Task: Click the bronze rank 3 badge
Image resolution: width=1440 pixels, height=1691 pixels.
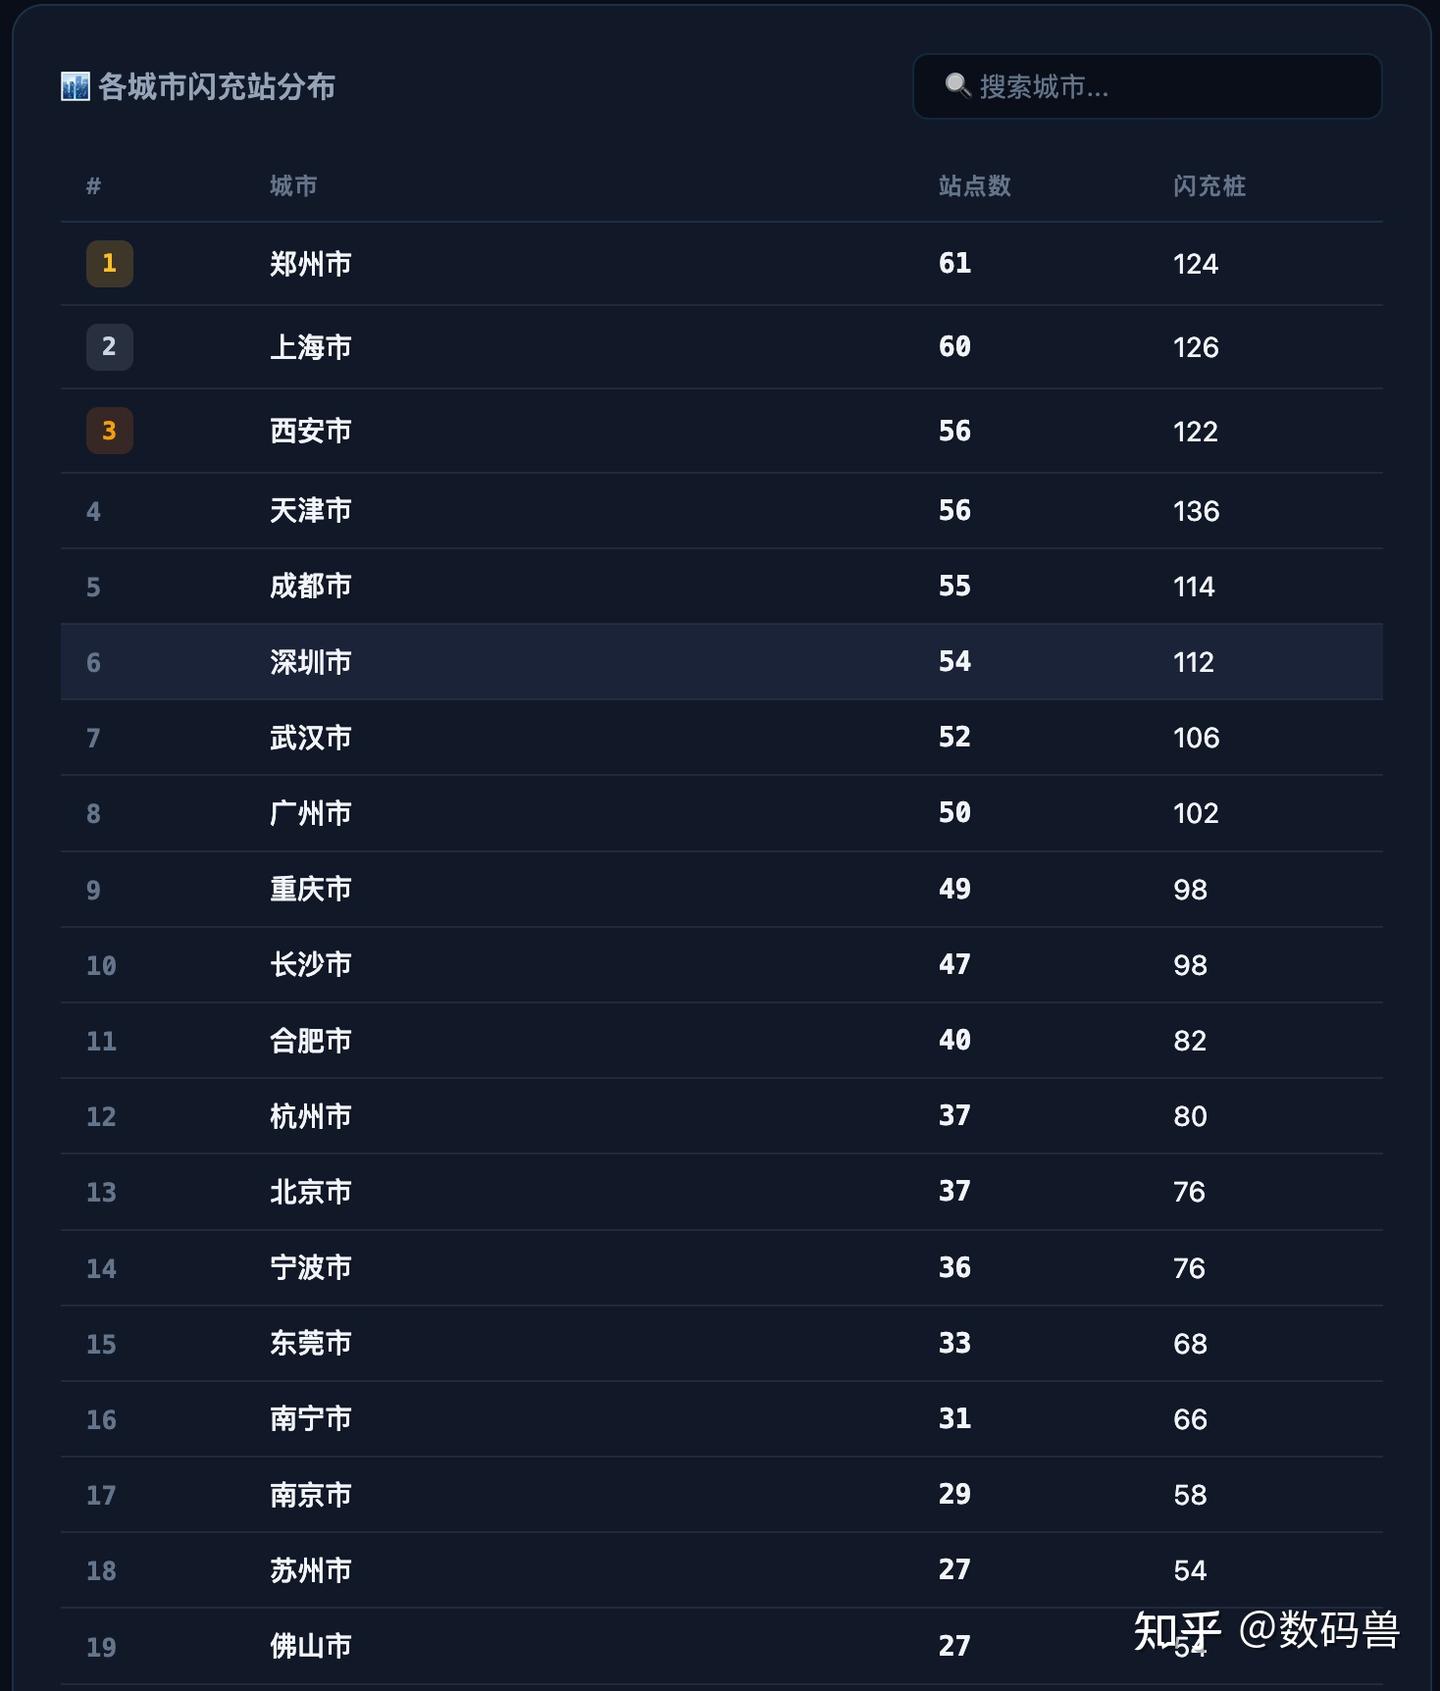Action: point(110,431)
